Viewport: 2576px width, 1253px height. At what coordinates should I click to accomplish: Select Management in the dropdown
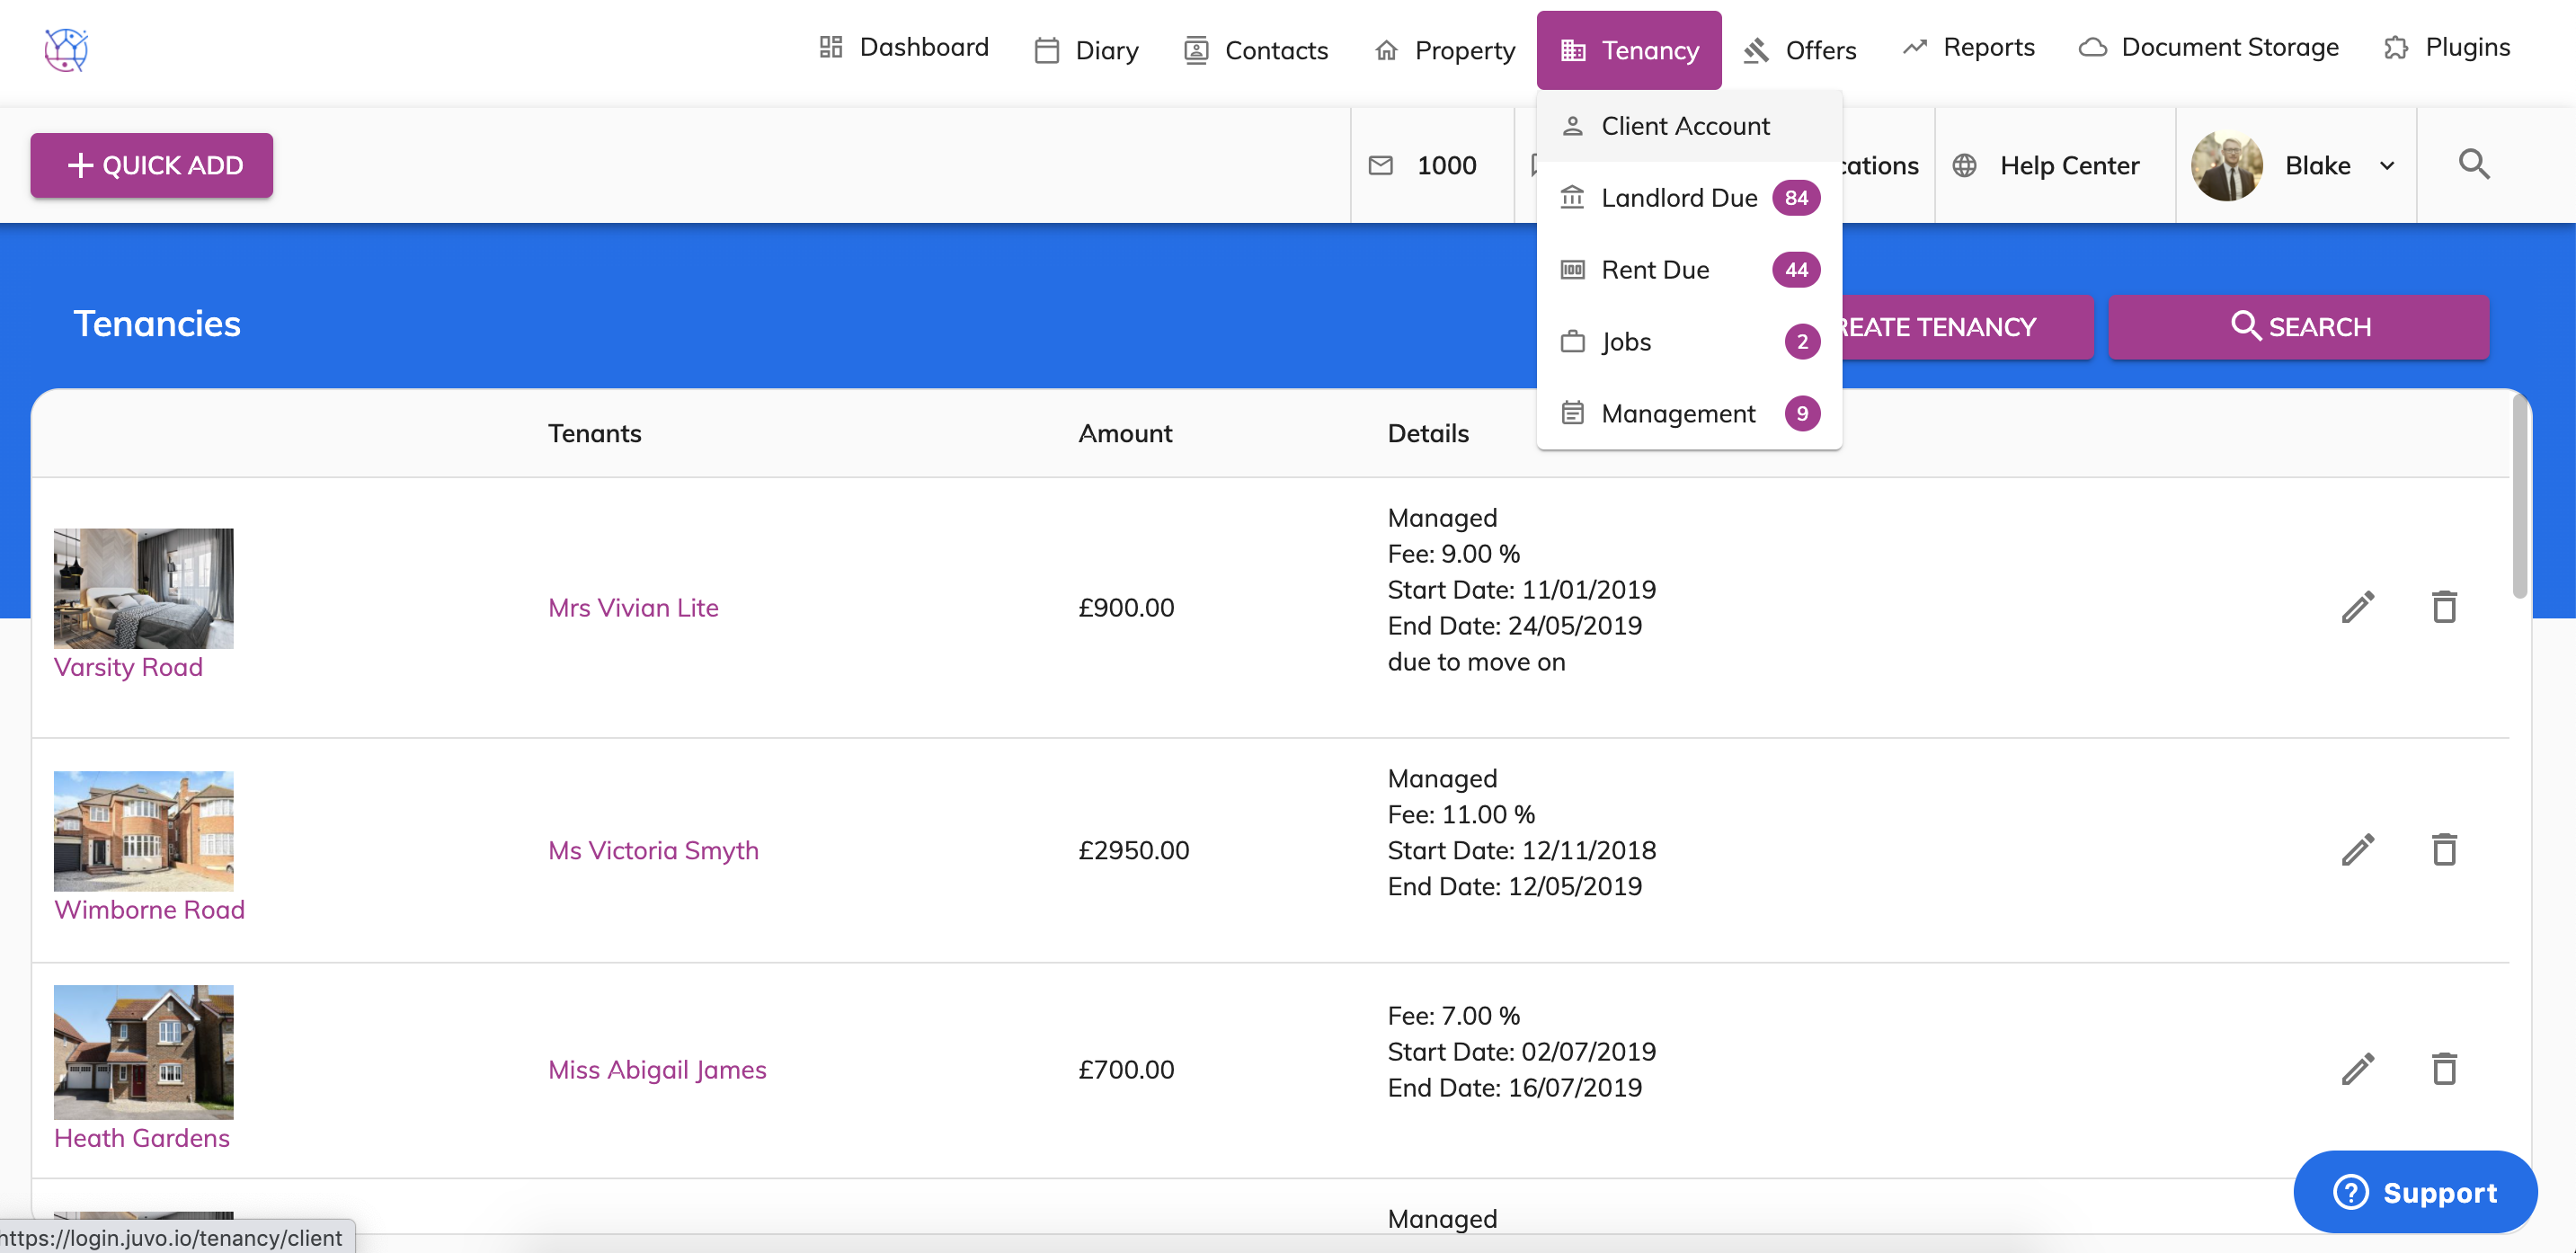[1678, 414]
